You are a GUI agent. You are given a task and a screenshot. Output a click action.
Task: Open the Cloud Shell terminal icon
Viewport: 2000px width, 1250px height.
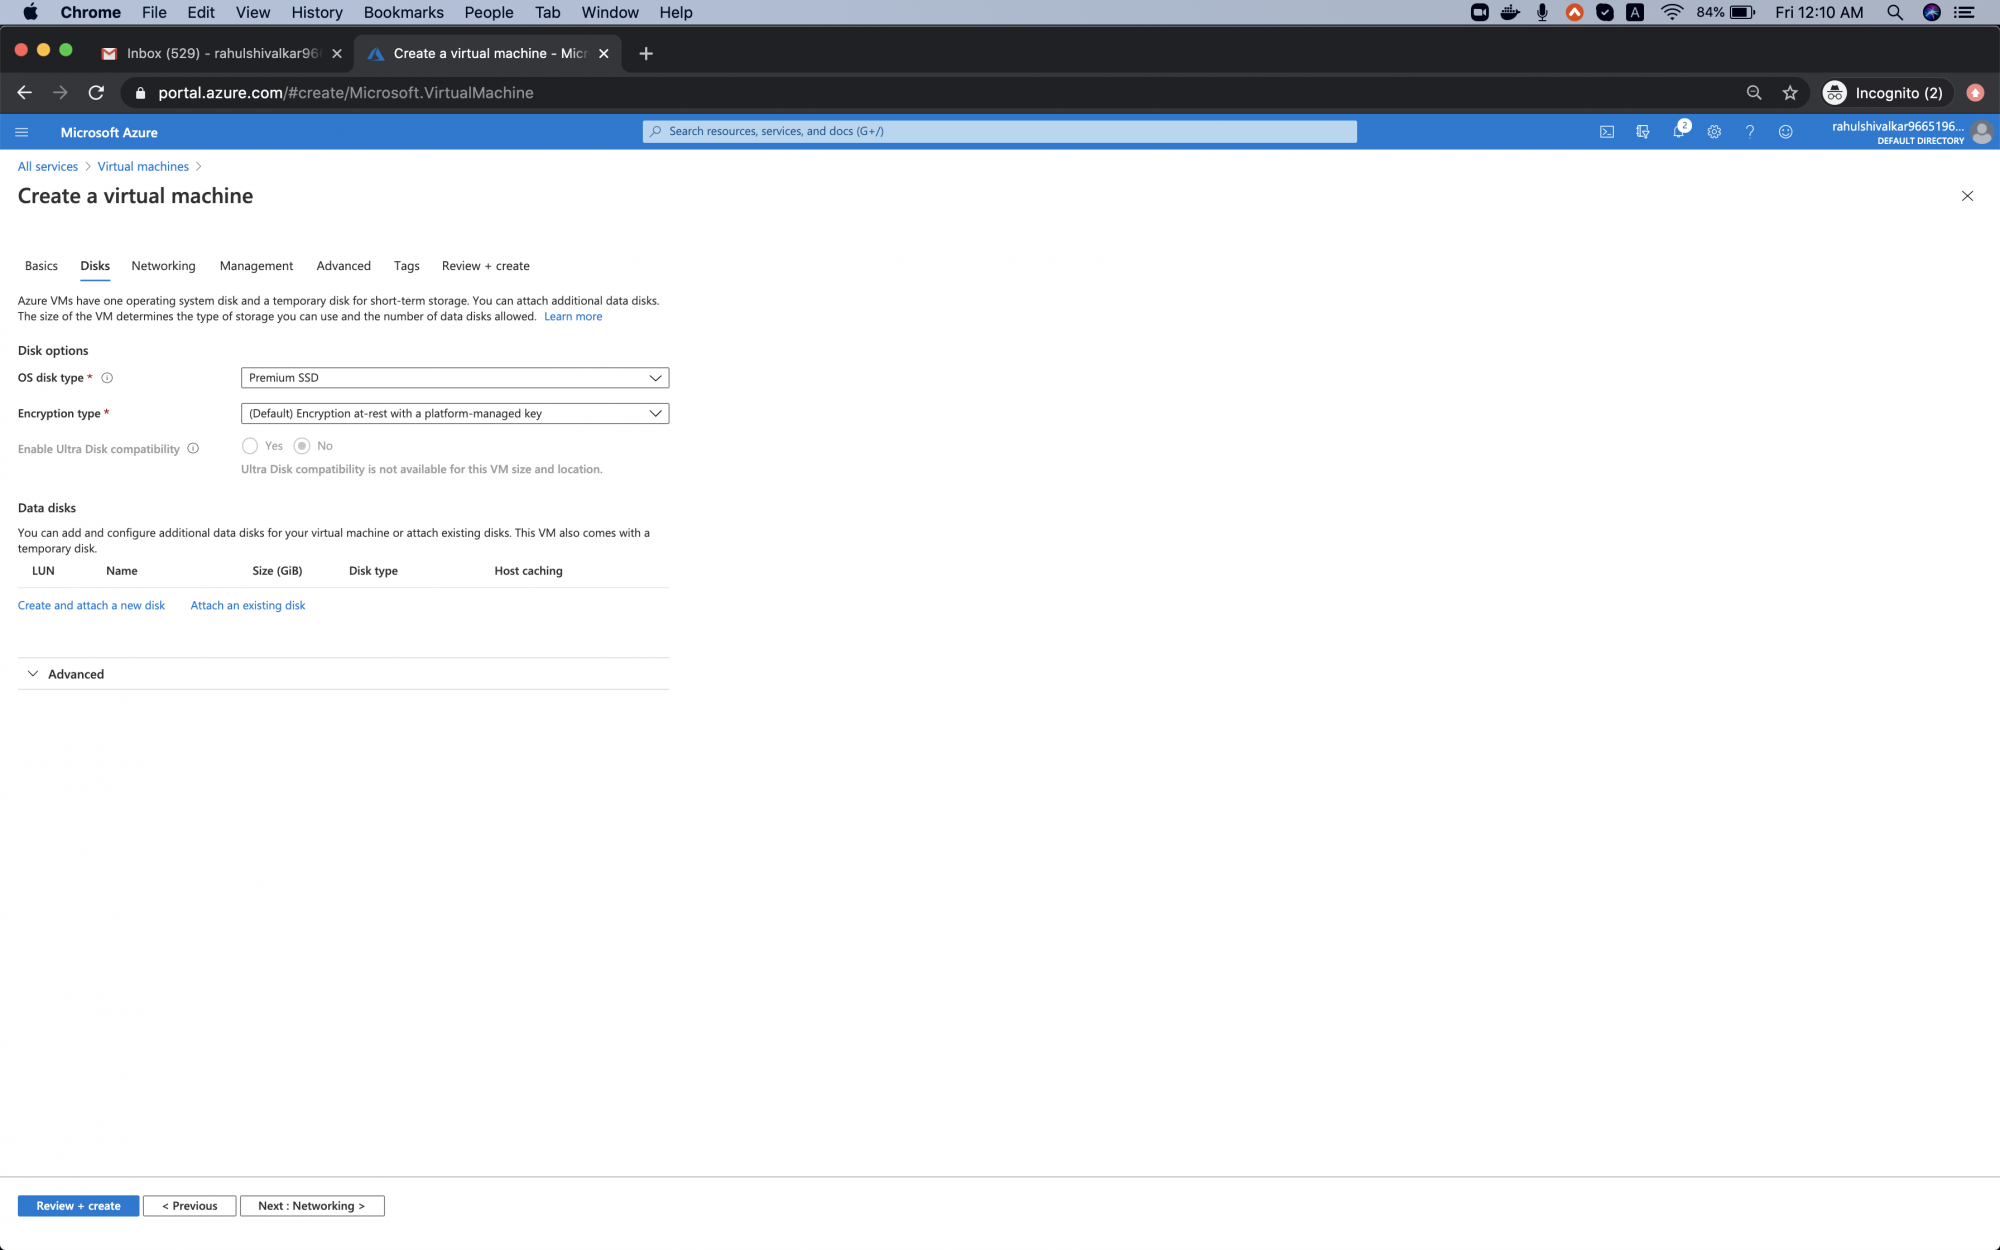pyautogui.click(x=1607, y=131)
